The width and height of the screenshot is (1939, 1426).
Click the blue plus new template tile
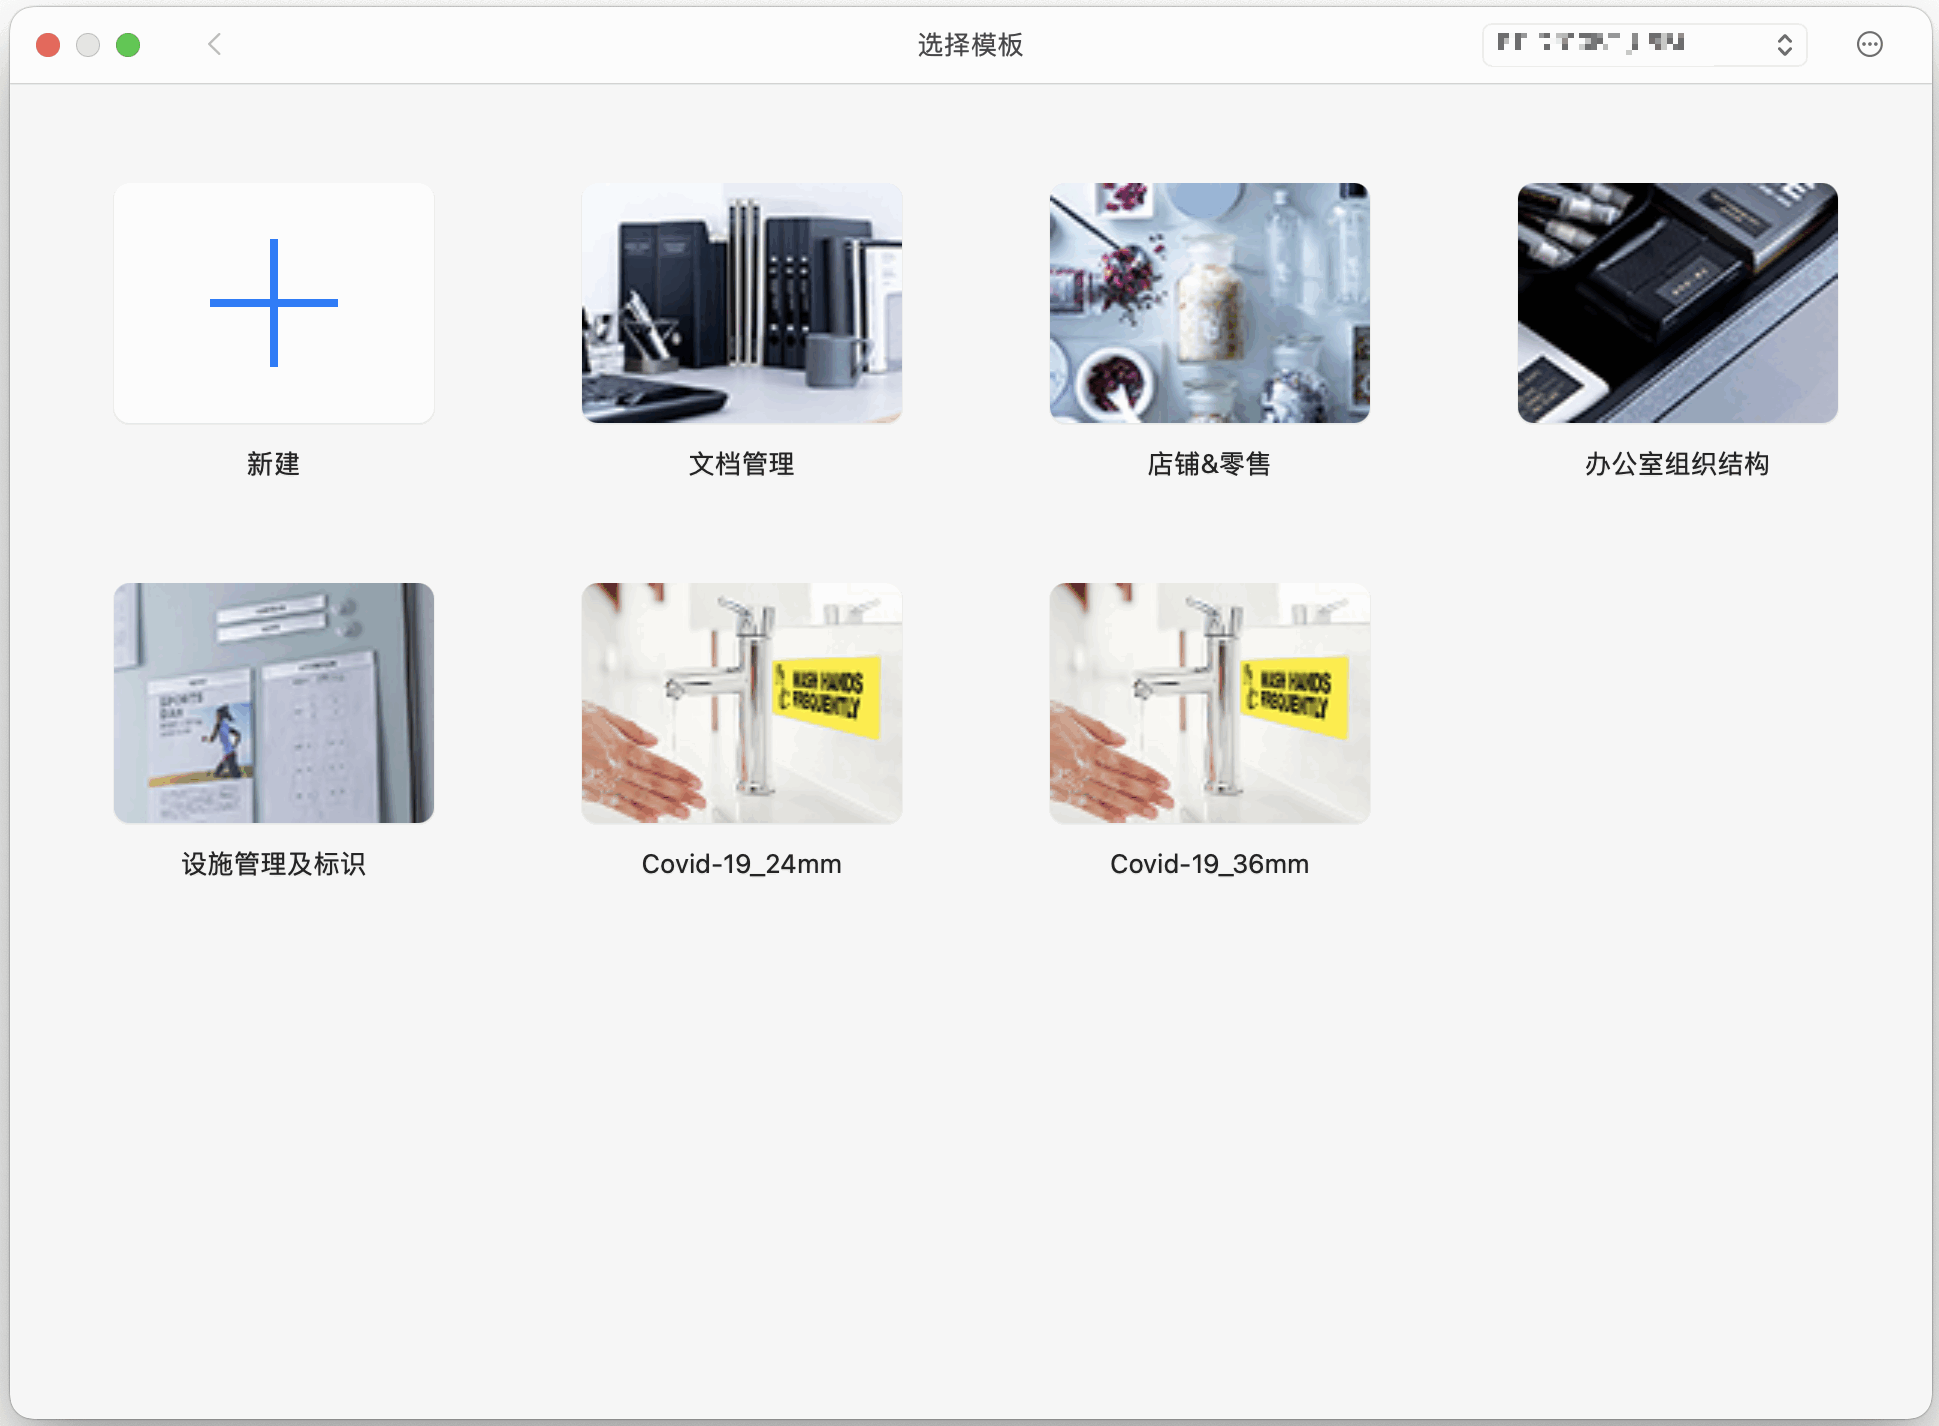click(273, 303)
